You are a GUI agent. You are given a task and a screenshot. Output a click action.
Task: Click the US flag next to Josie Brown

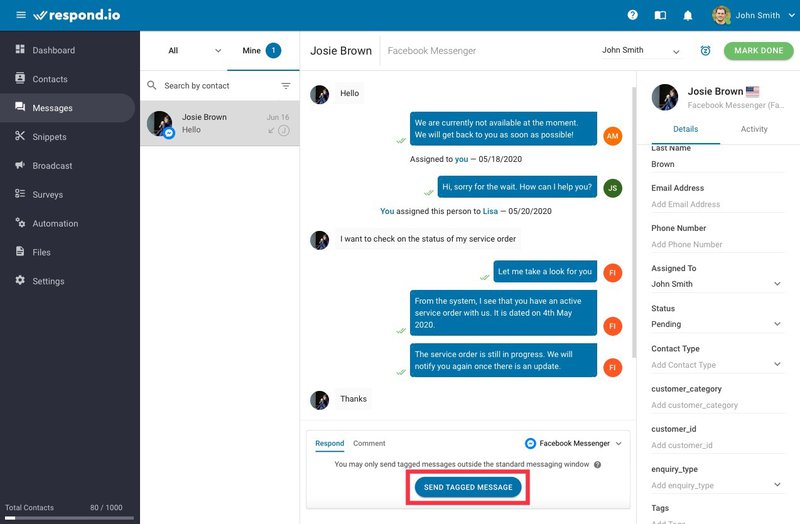coord(753,91)
